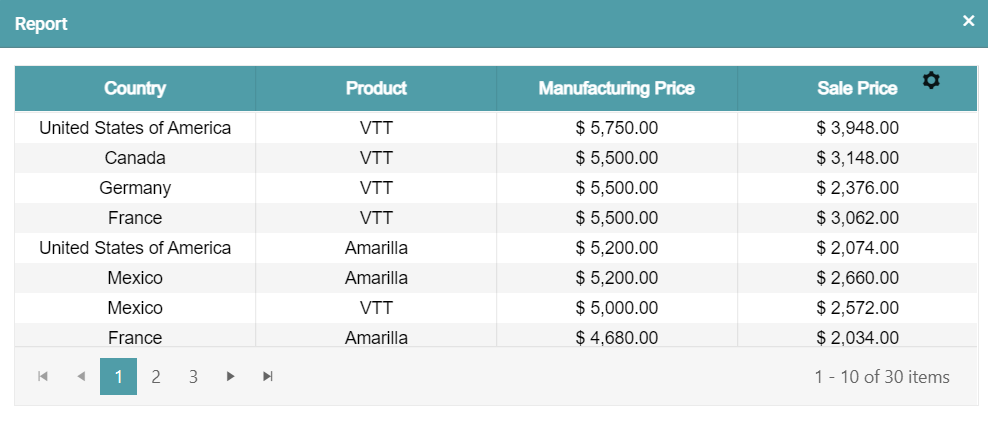
Task: Go to the previous page arrow
Action: point(81,377)
